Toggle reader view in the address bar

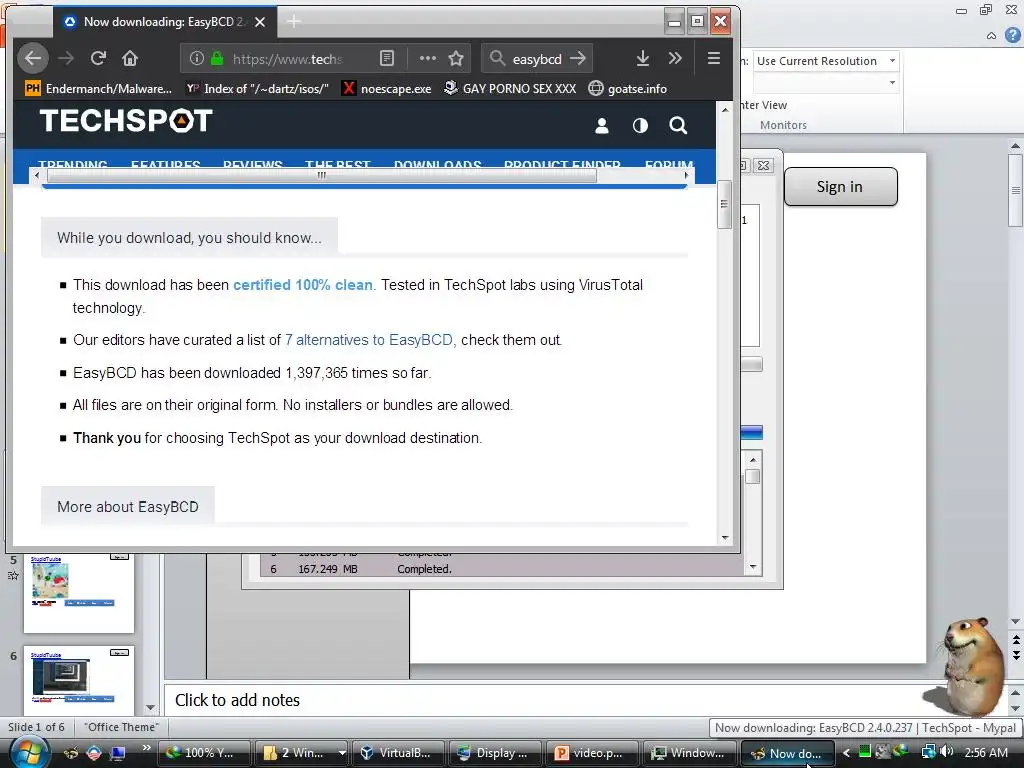coord(387,59)
